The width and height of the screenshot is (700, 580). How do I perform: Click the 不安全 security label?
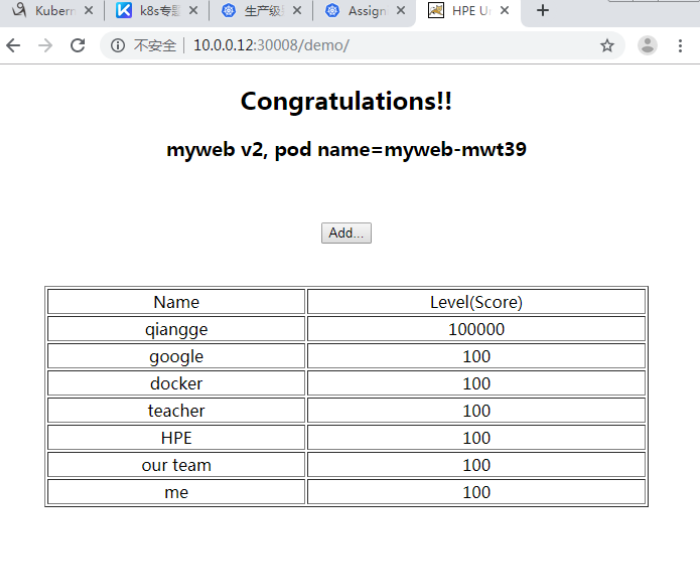click(155, 46)
